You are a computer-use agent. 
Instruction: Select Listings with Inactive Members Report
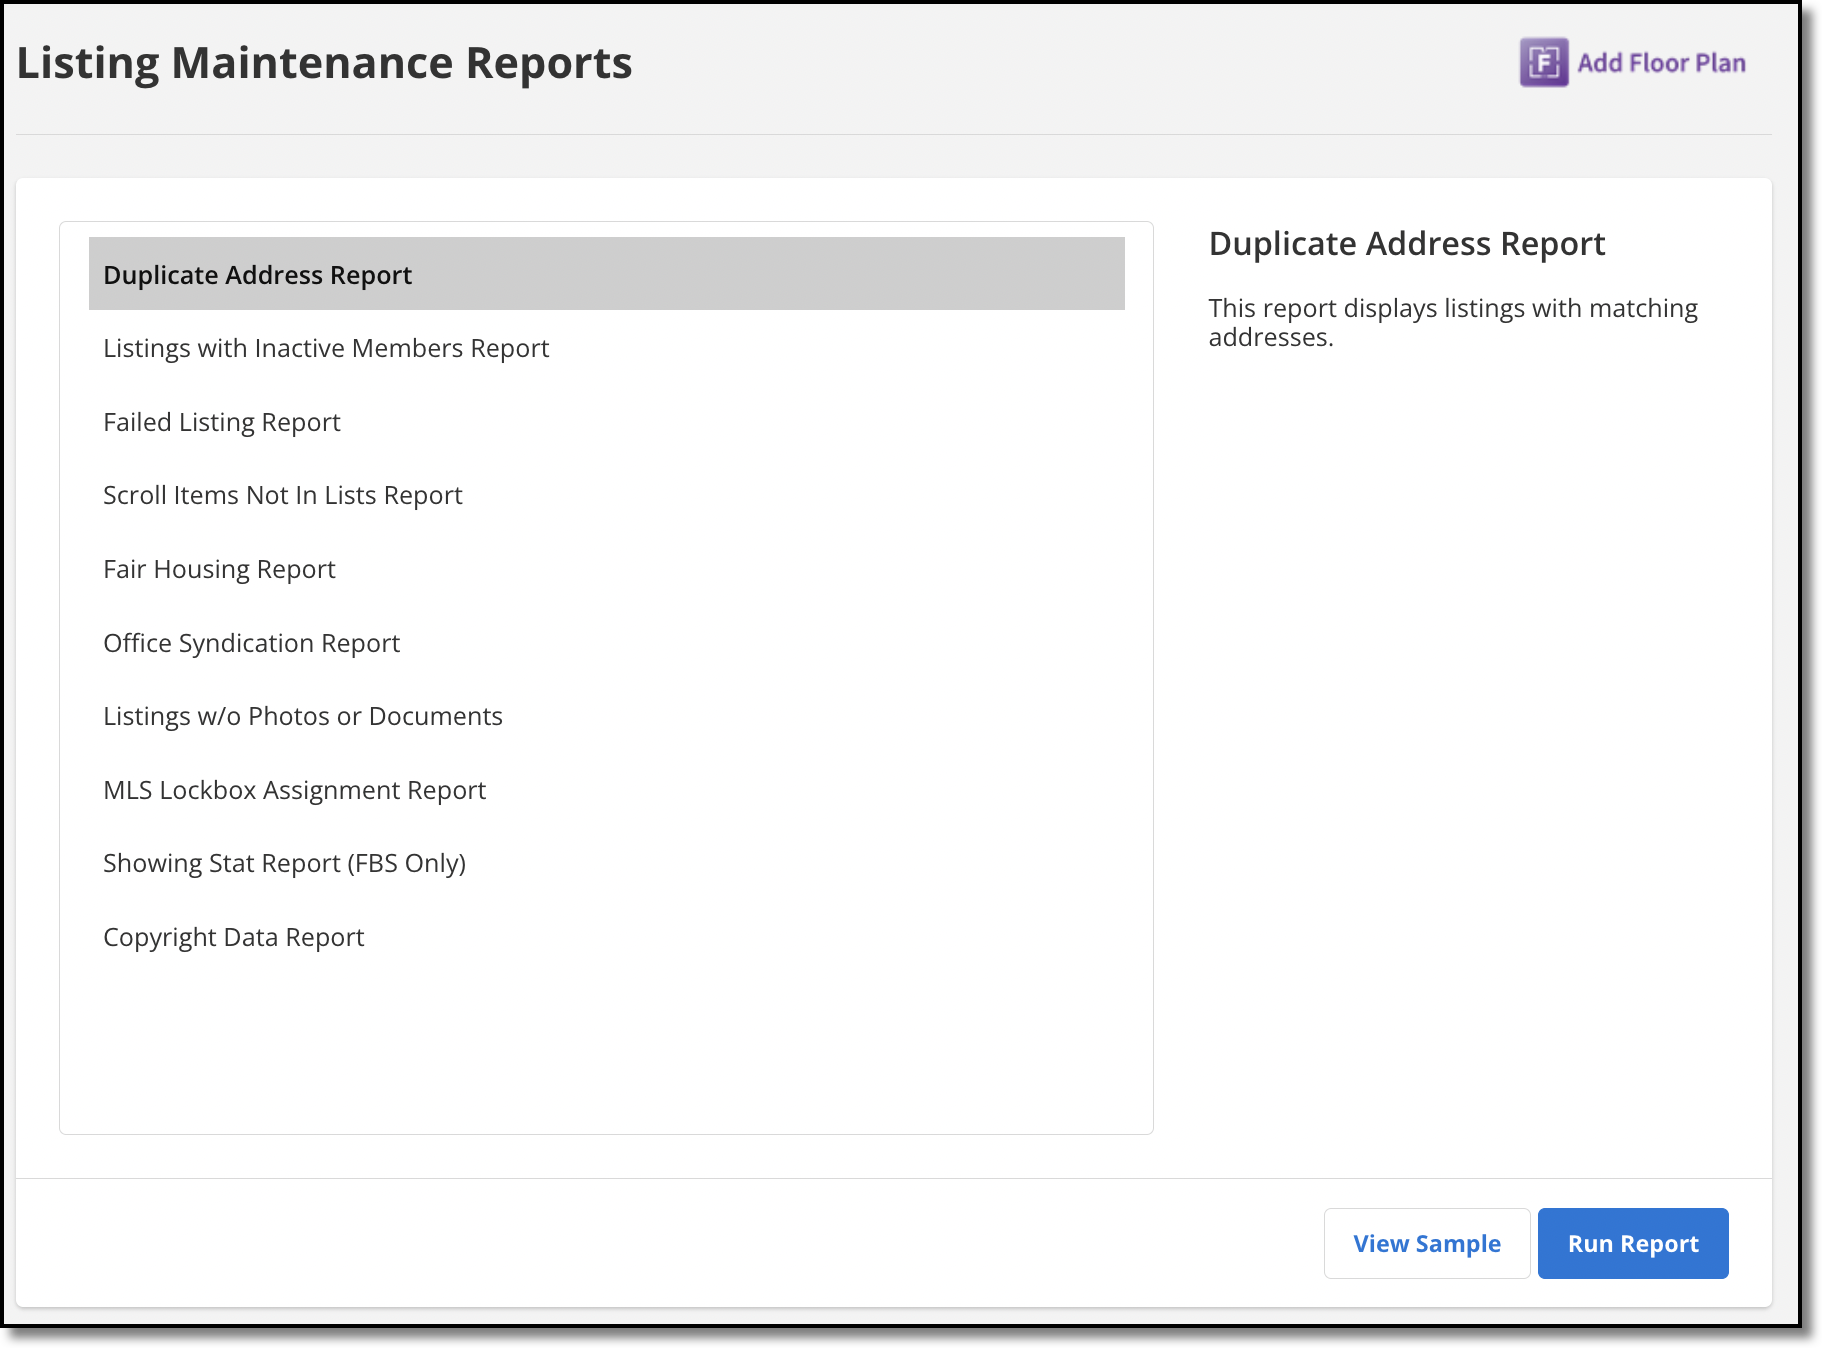coord(606,348)
